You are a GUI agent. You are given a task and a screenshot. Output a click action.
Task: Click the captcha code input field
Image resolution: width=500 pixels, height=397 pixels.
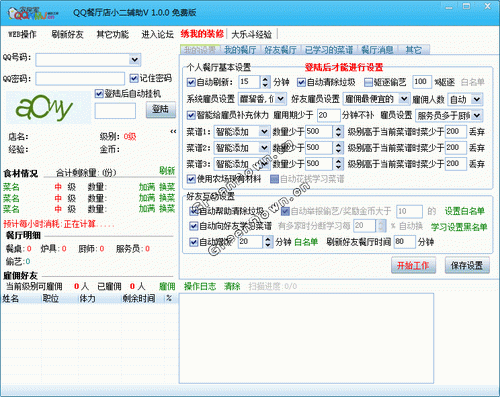pos(115,111)
